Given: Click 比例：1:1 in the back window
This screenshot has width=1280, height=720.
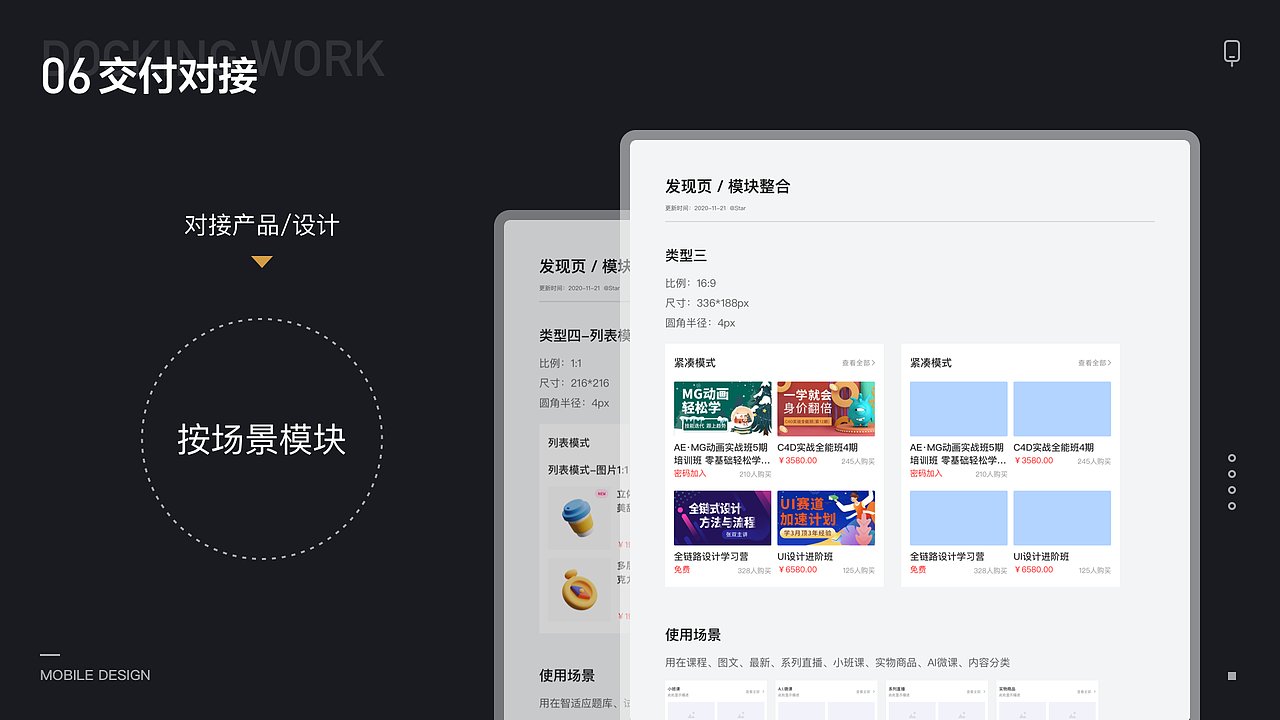Looking at the screenshot, I should point(560,363).
